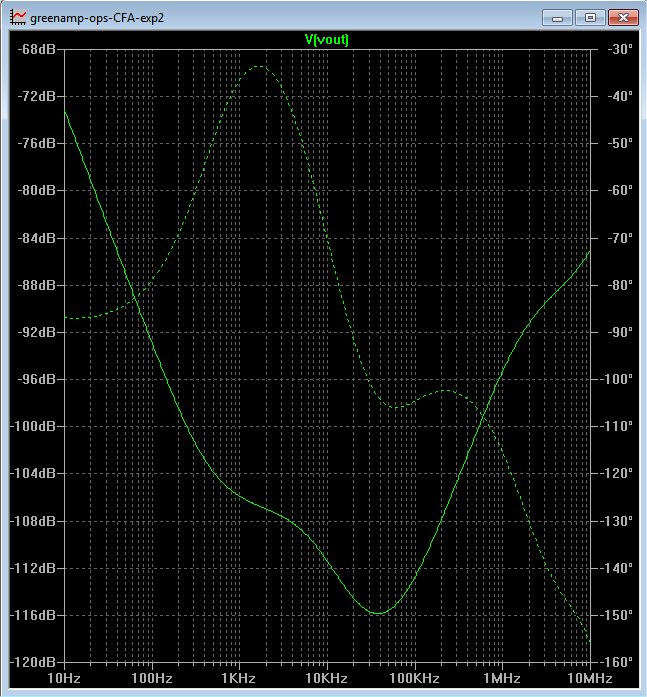647x697 pixels.
Task: Click the -80° phase axis label
Action: pos(620,285)
